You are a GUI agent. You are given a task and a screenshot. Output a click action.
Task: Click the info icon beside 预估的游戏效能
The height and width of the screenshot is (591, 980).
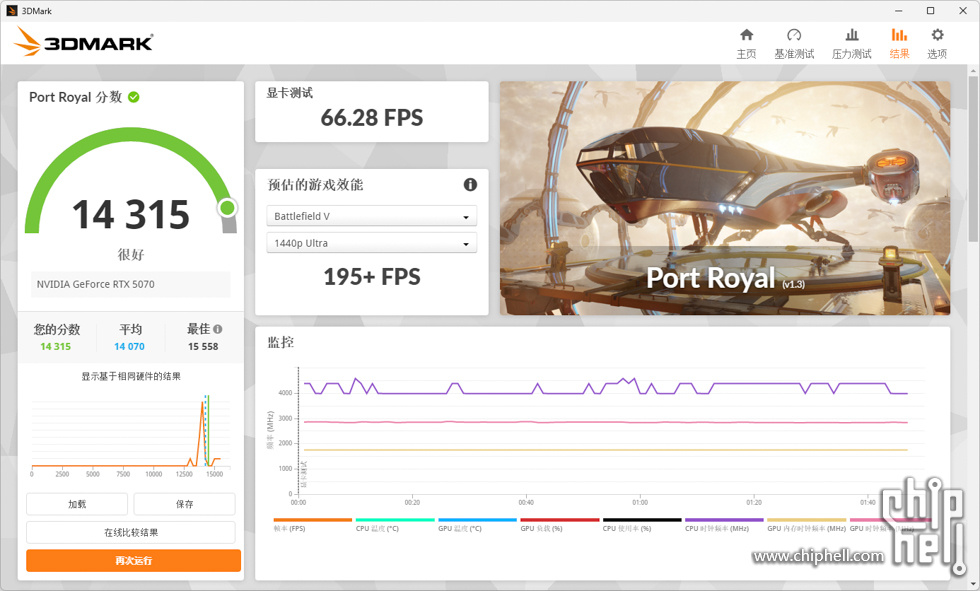pyautogui.click(x=469, y=184)
